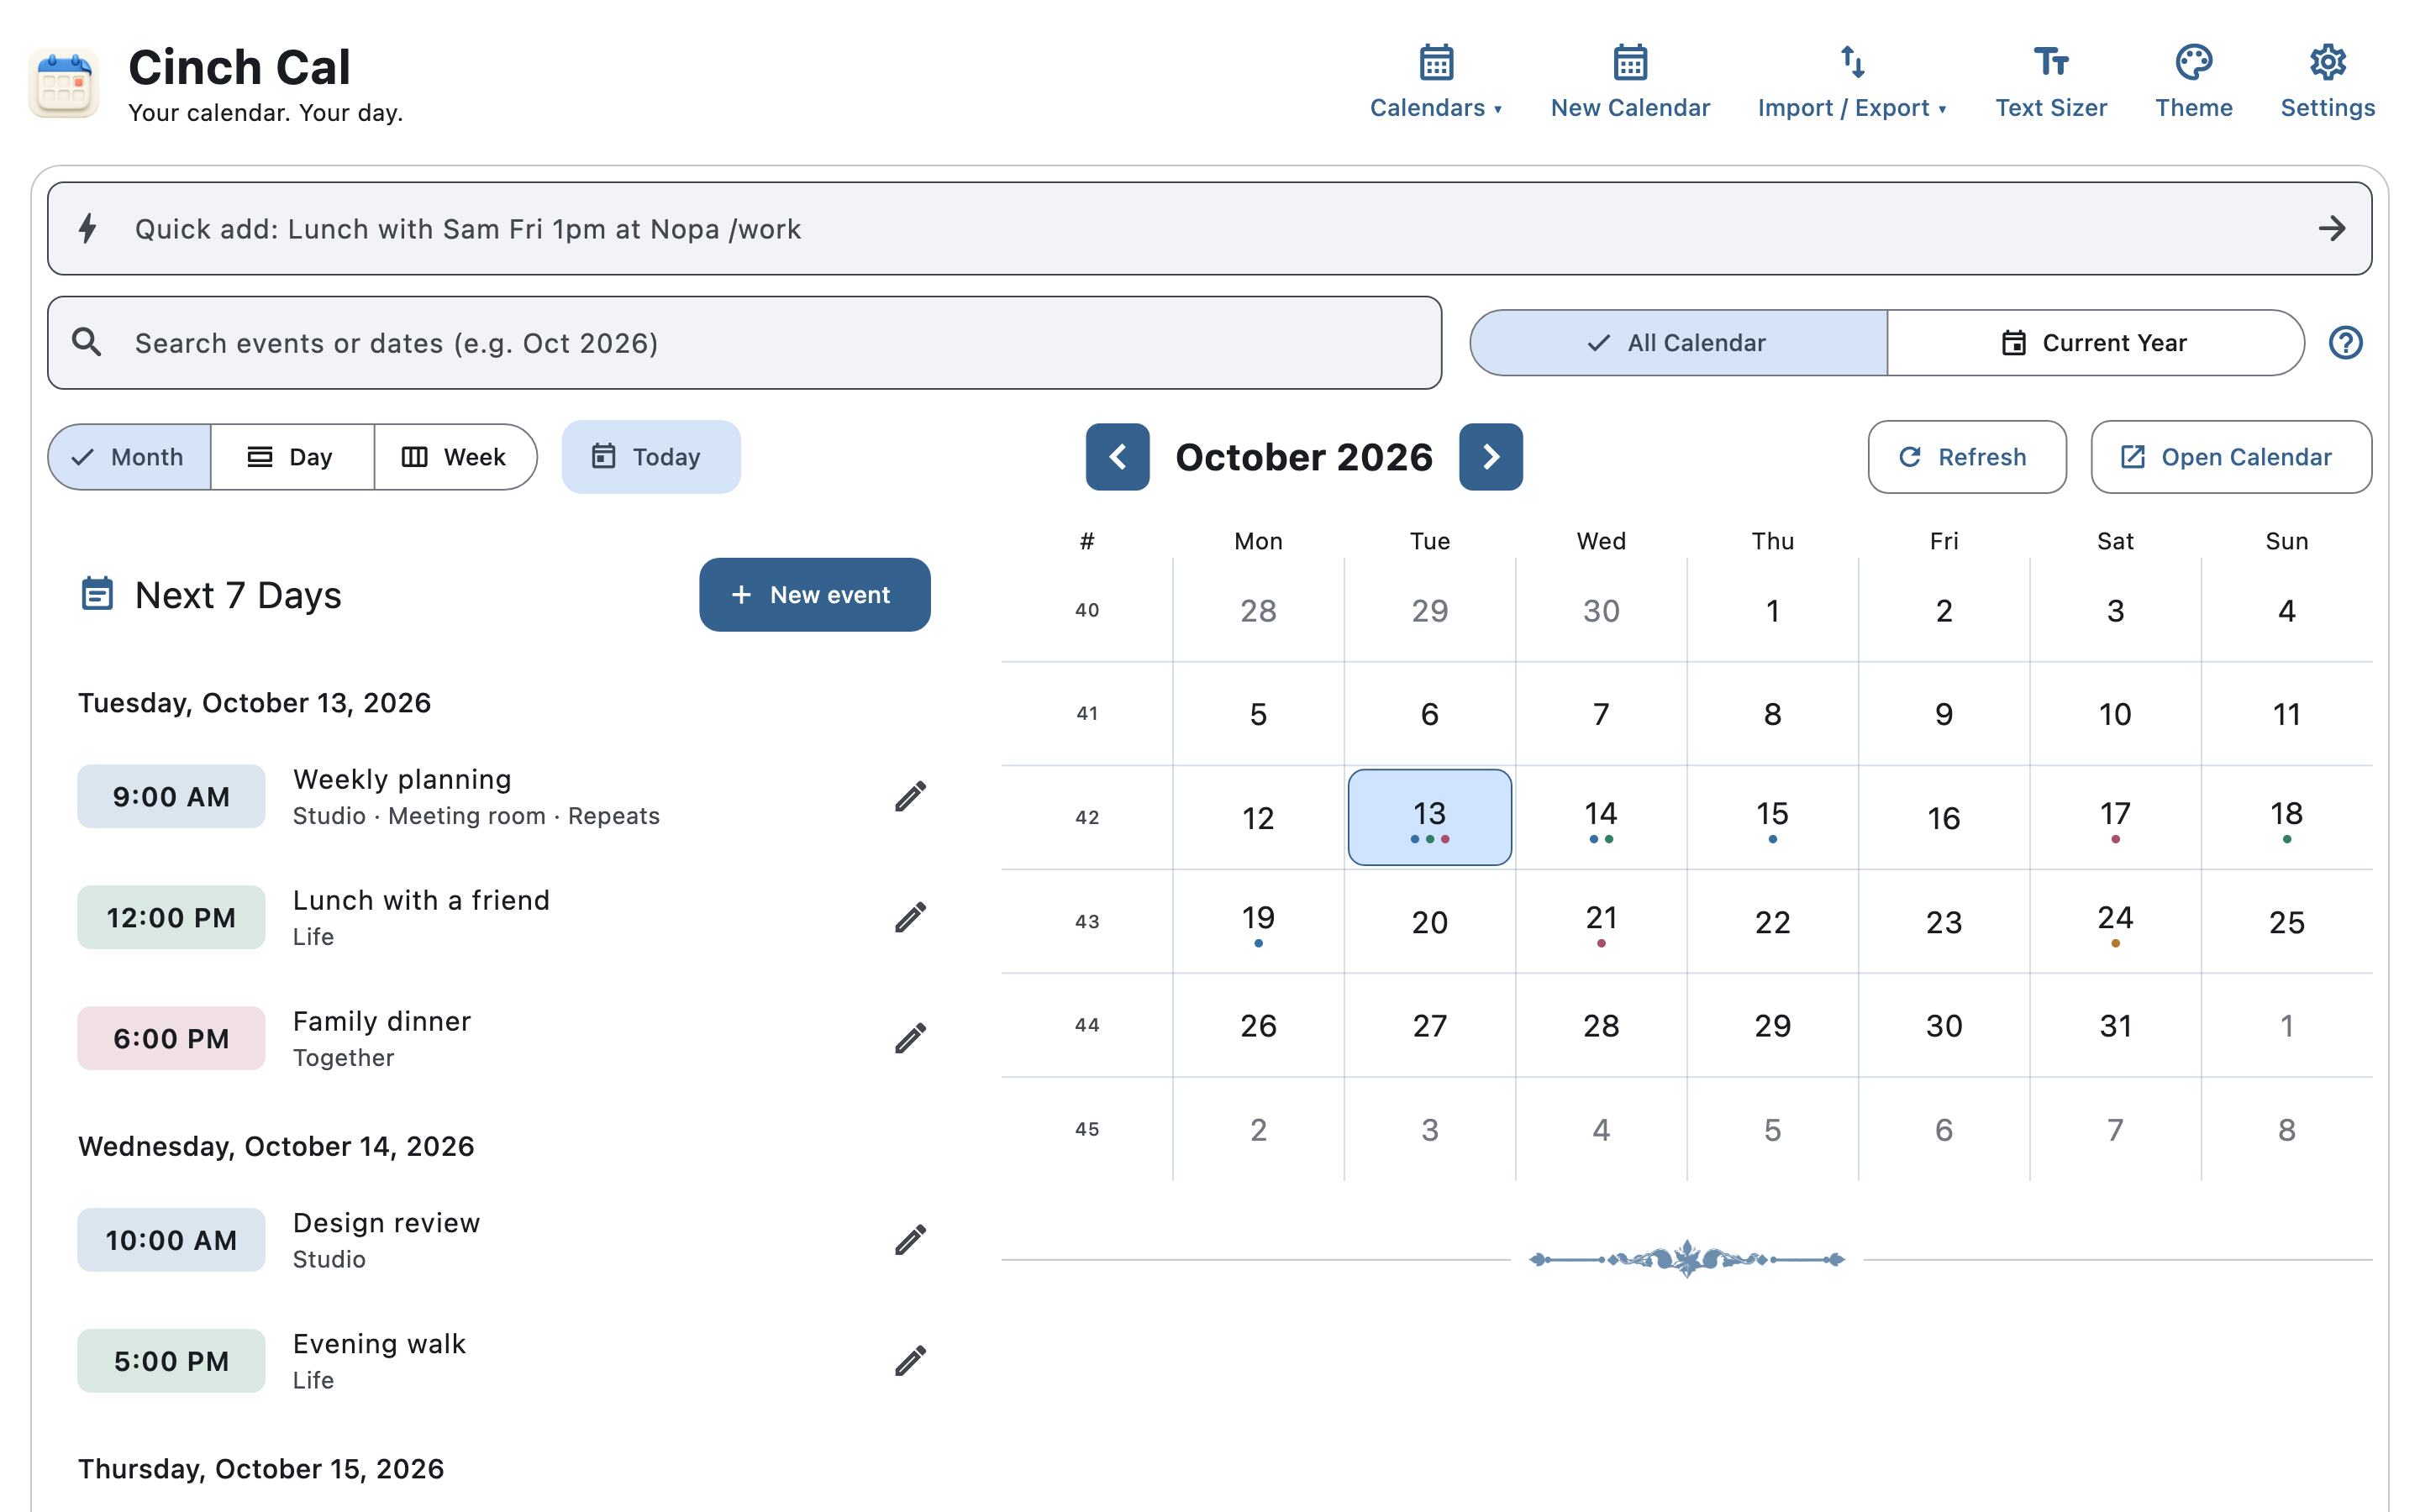Click the search magnifier icon

[x=87, y=343]
